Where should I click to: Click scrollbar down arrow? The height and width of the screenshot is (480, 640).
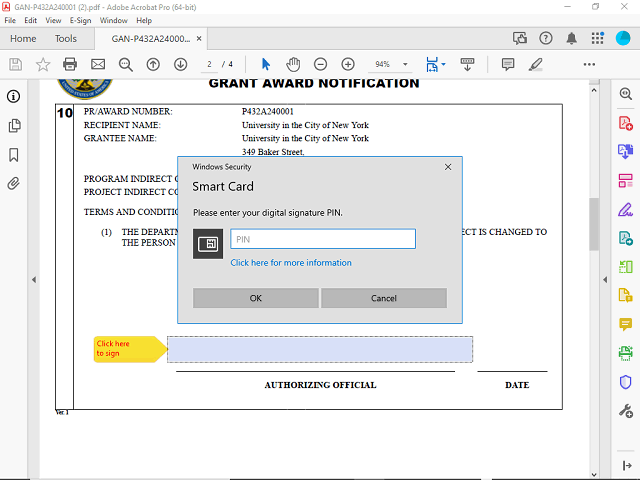click(x=594, y=475)
